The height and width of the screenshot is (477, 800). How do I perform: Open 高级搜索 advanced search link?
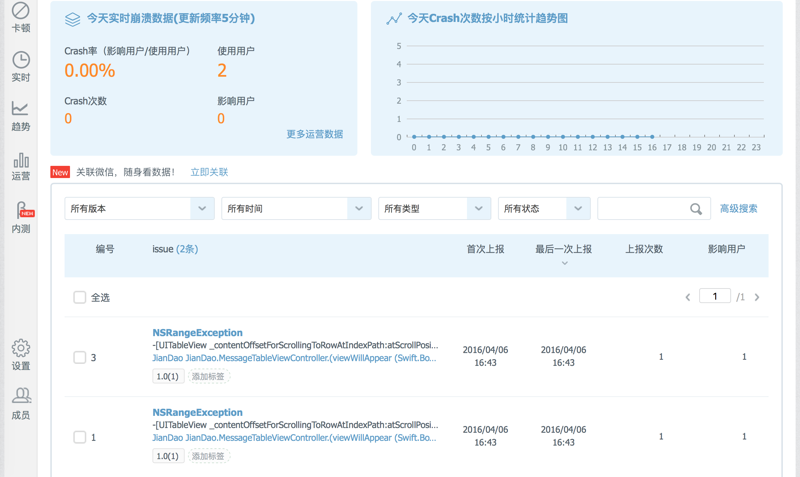coord(738,209)
